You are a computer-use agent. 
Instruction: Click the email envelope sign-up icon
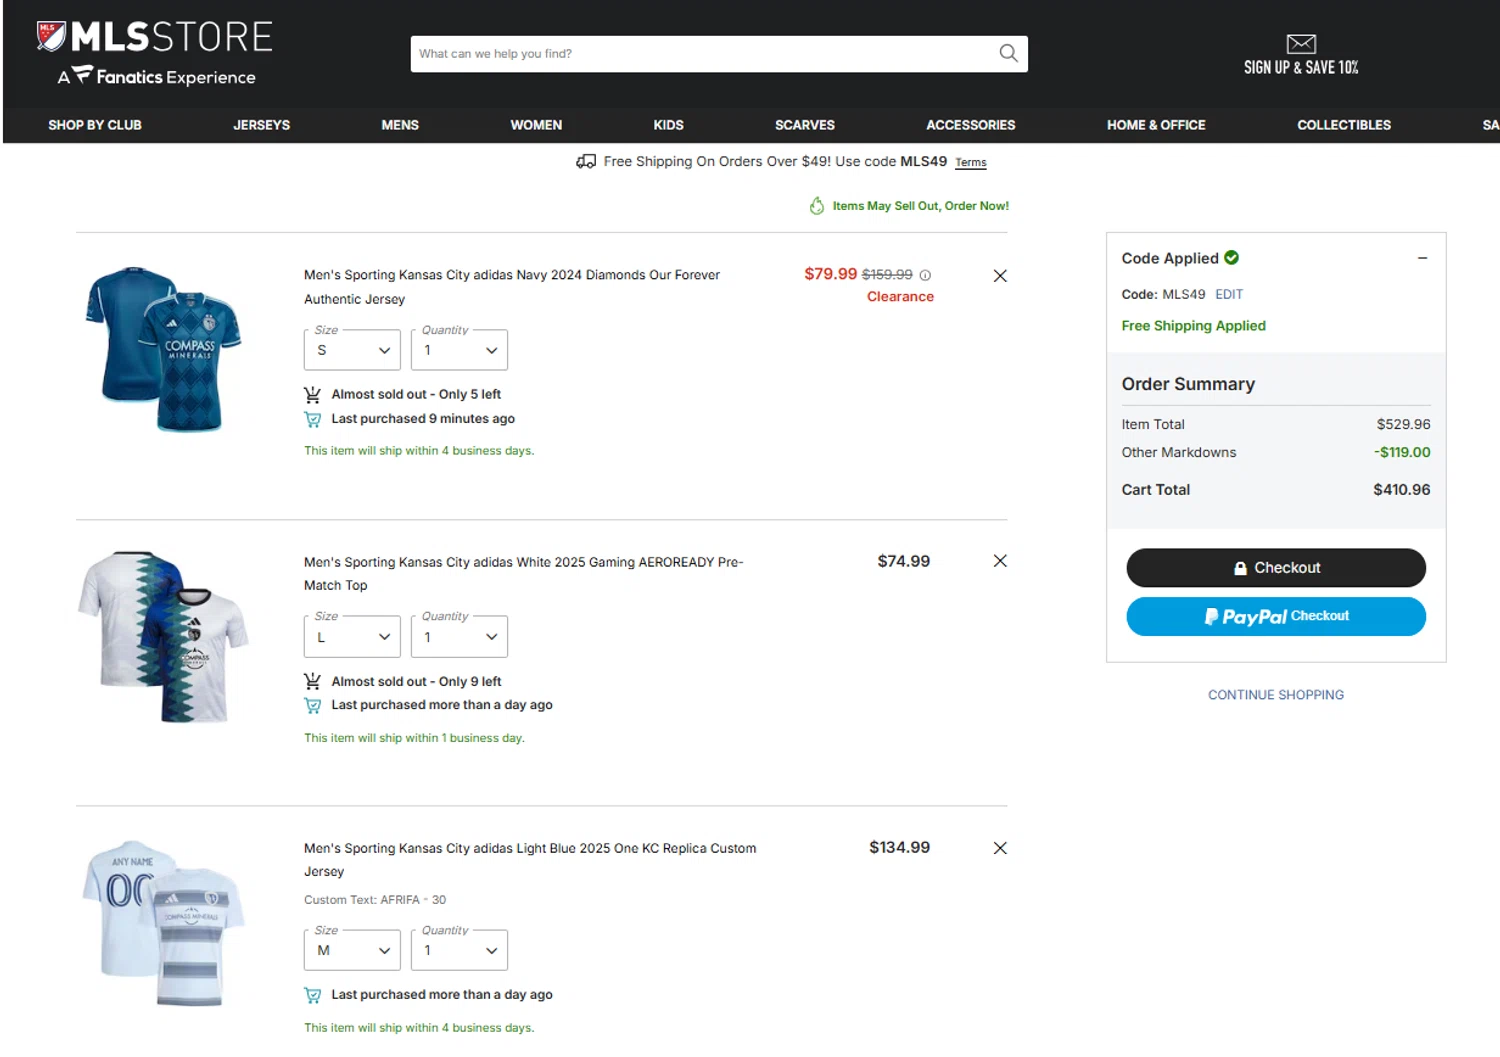1300,43
